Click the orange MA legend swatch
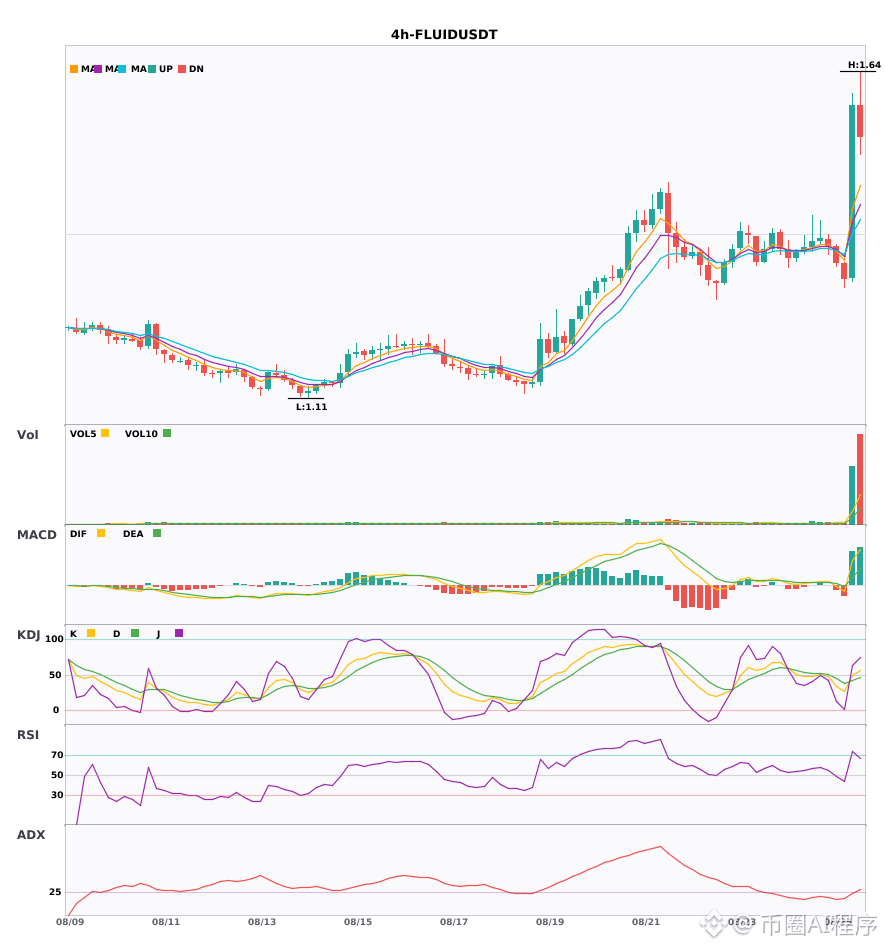Screen dimensions: 885x950 pos(74,69)
